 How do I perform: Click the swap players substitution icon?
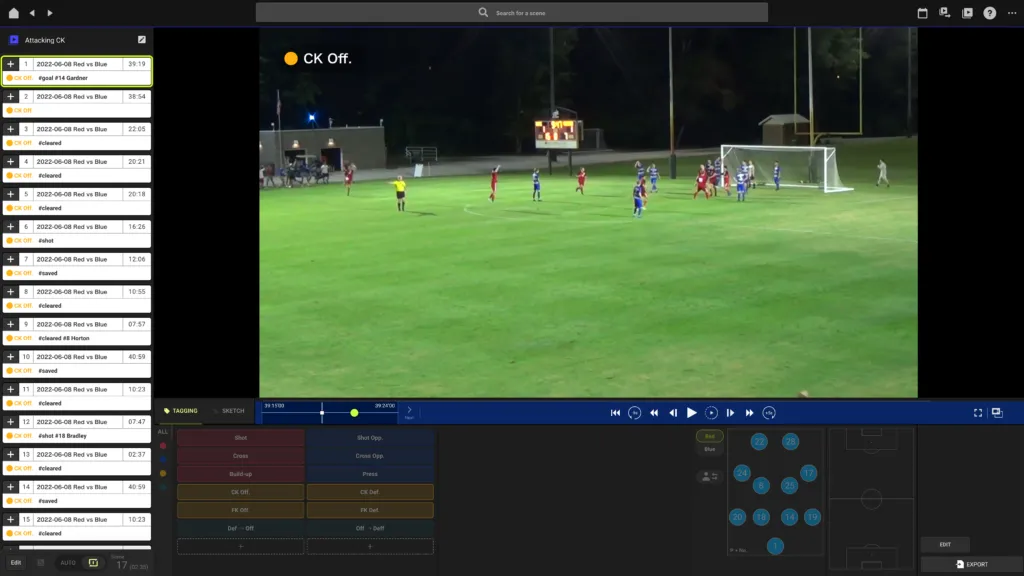pos(709,477)
